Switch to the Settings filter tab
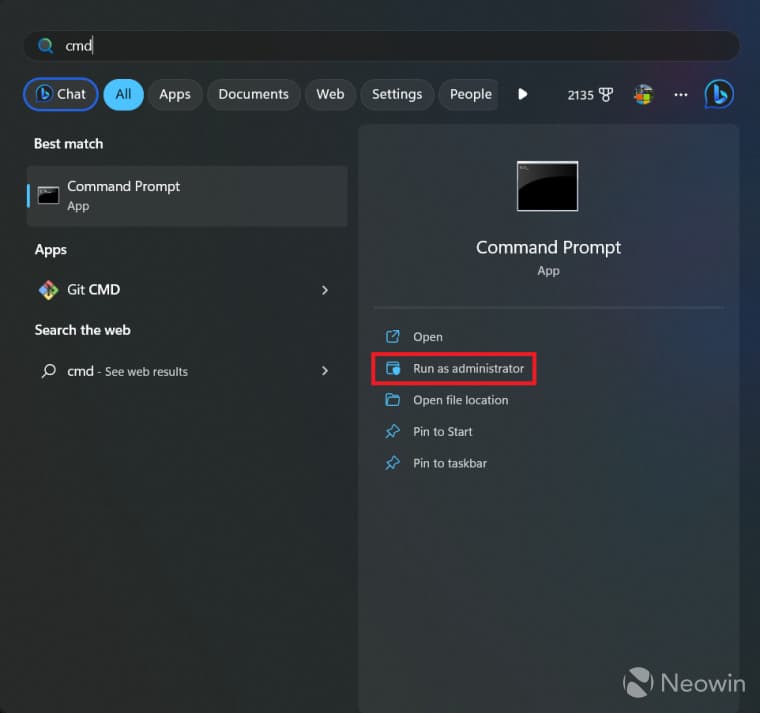This screenshot has width=760, height=713. click(397, 94)
